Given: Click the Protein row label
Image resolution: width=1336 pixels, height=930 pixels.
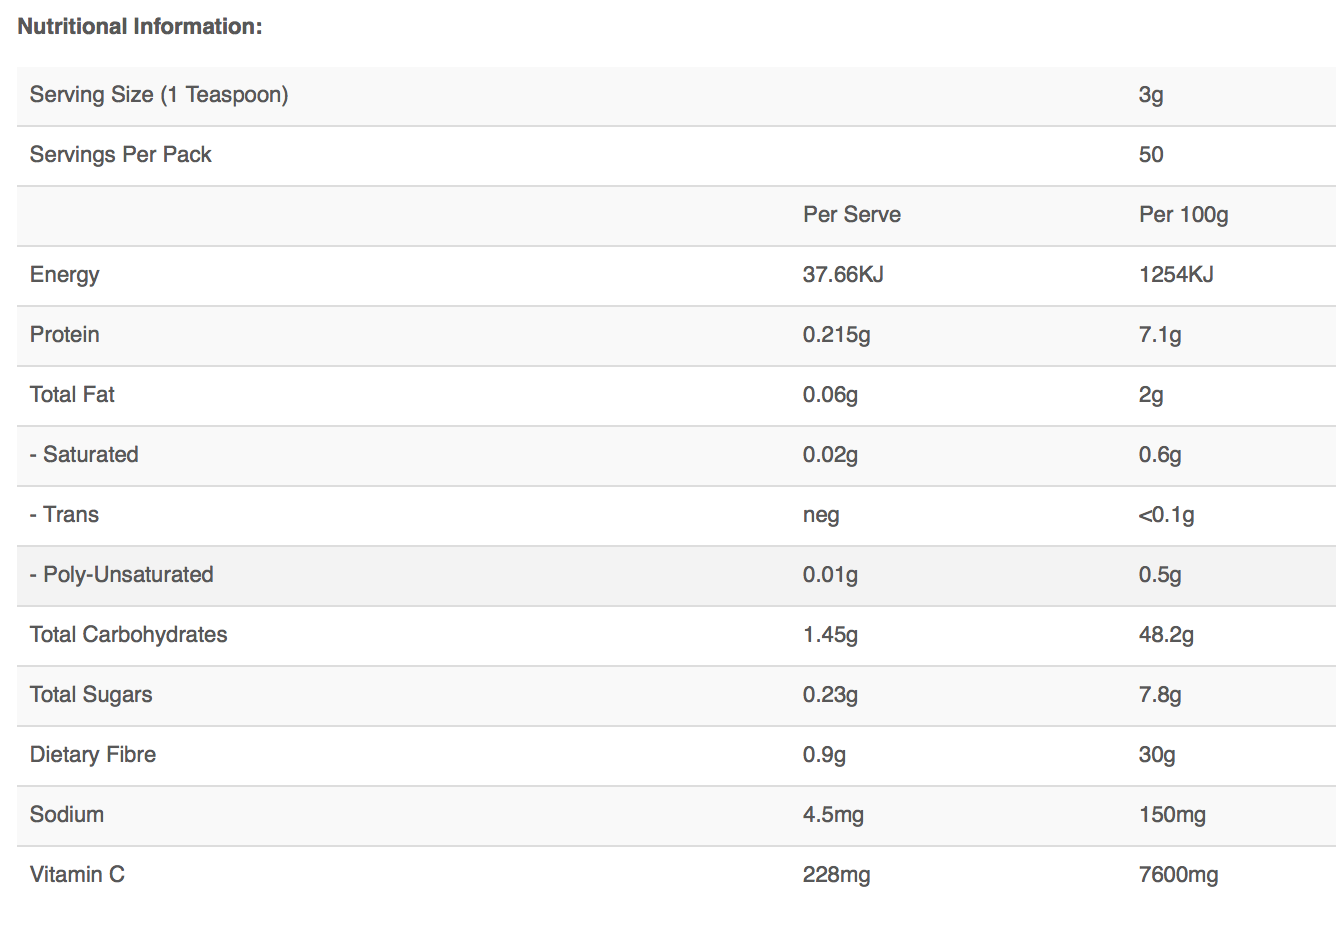Looking at the screenshot, I should [x=65, y=335].
